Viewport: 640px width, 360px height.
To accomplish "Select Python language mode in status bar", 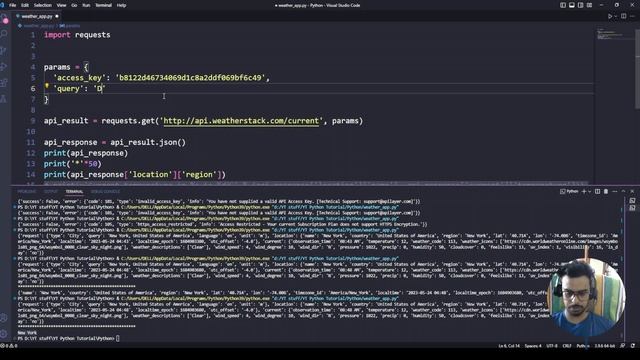I will [583, 346].
